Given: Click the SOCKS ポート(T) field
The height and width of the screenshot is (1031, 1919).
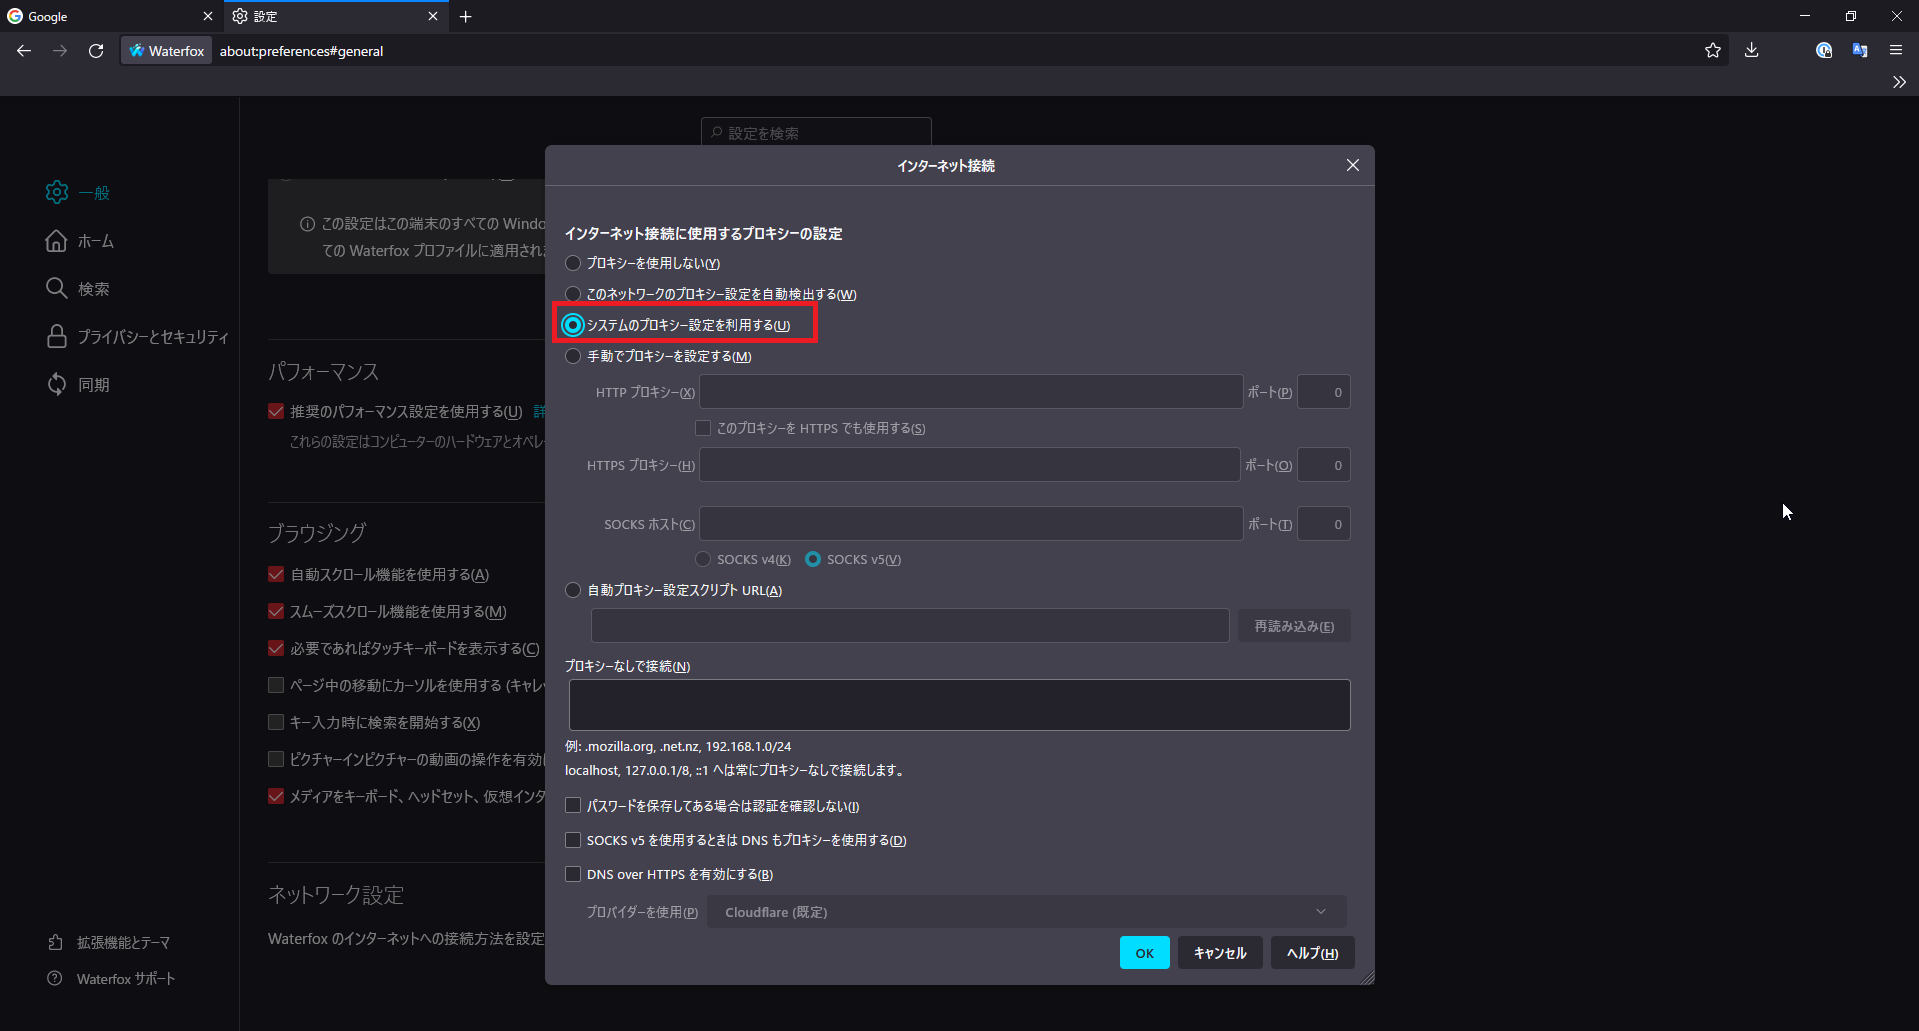Looking at the screenshot, I should tap(1324, 524).
